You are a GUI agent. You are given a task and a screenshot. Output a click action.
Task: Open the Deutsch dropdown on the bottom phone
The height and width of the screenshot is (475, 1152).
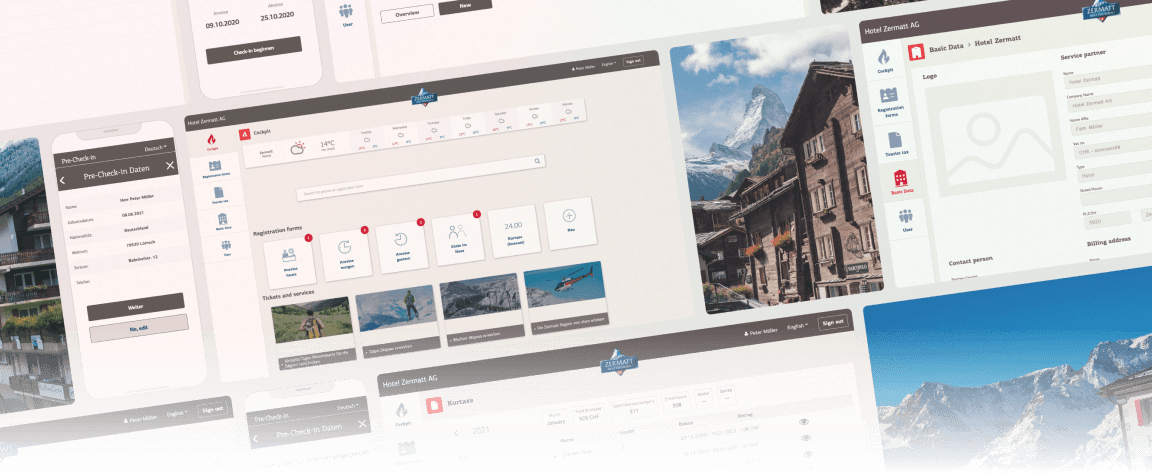pyautogui.click(x=348, y=407)
